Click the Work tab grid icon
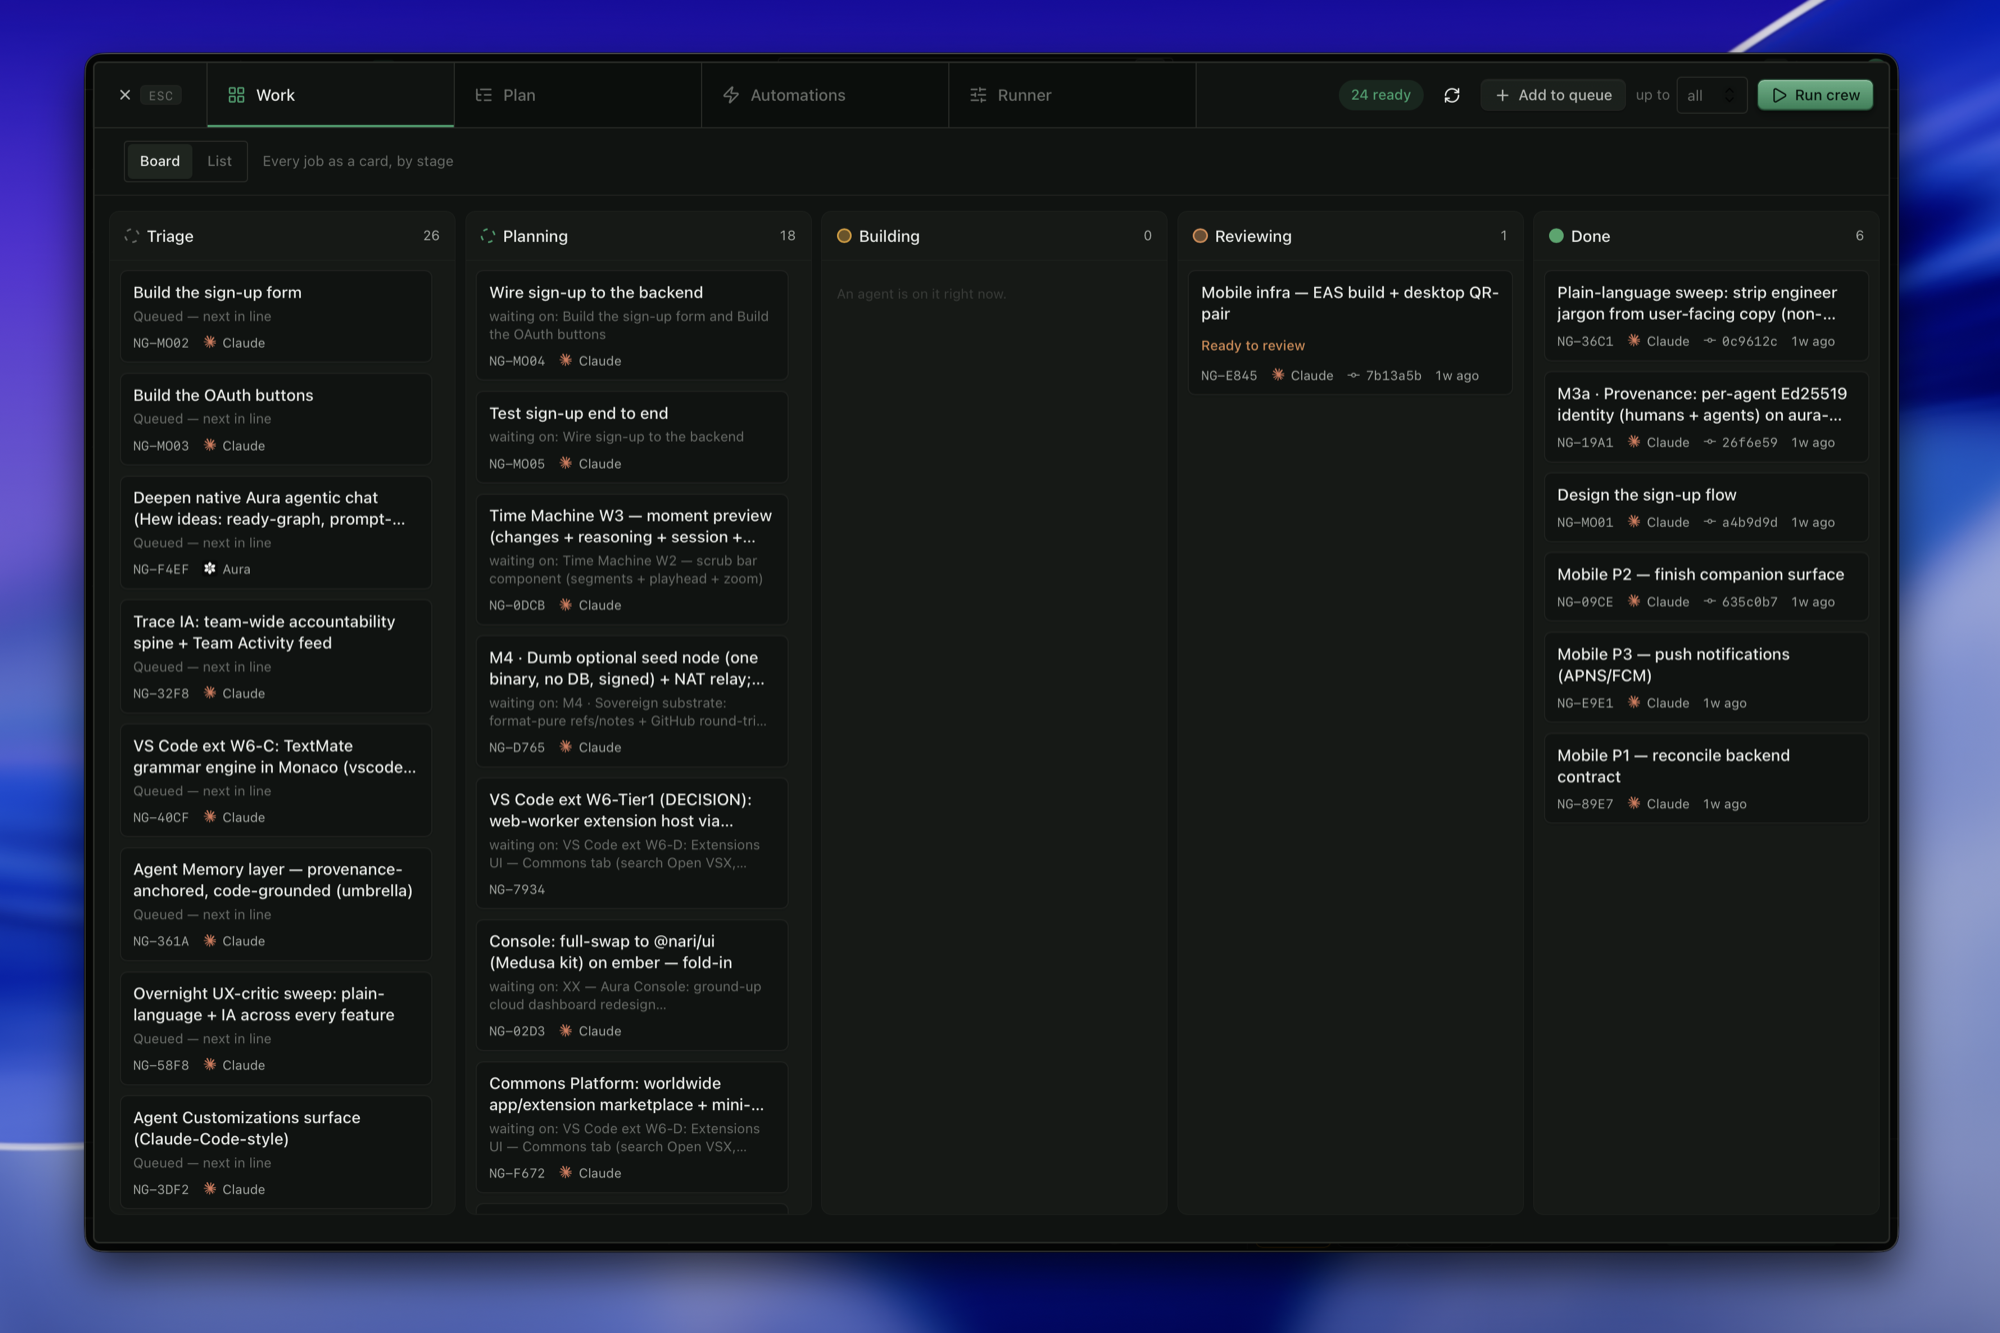2000x1333 pixels. point(236,95)
